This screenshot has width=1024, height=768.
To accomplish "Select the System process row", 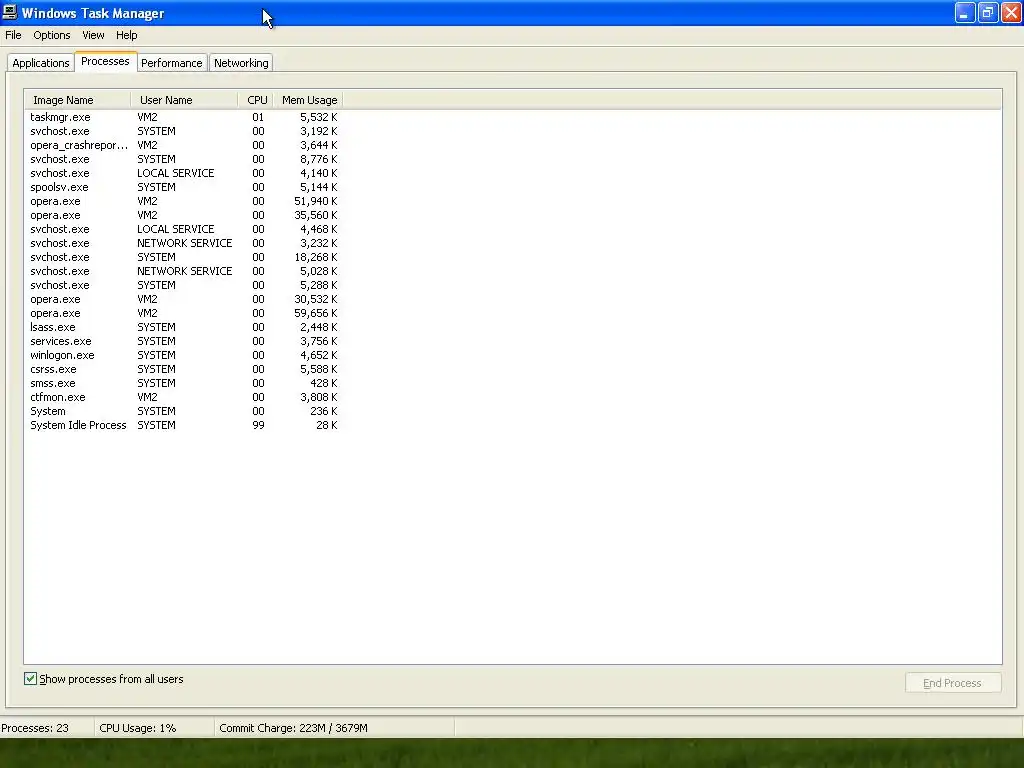I will [x=184, y=411].
